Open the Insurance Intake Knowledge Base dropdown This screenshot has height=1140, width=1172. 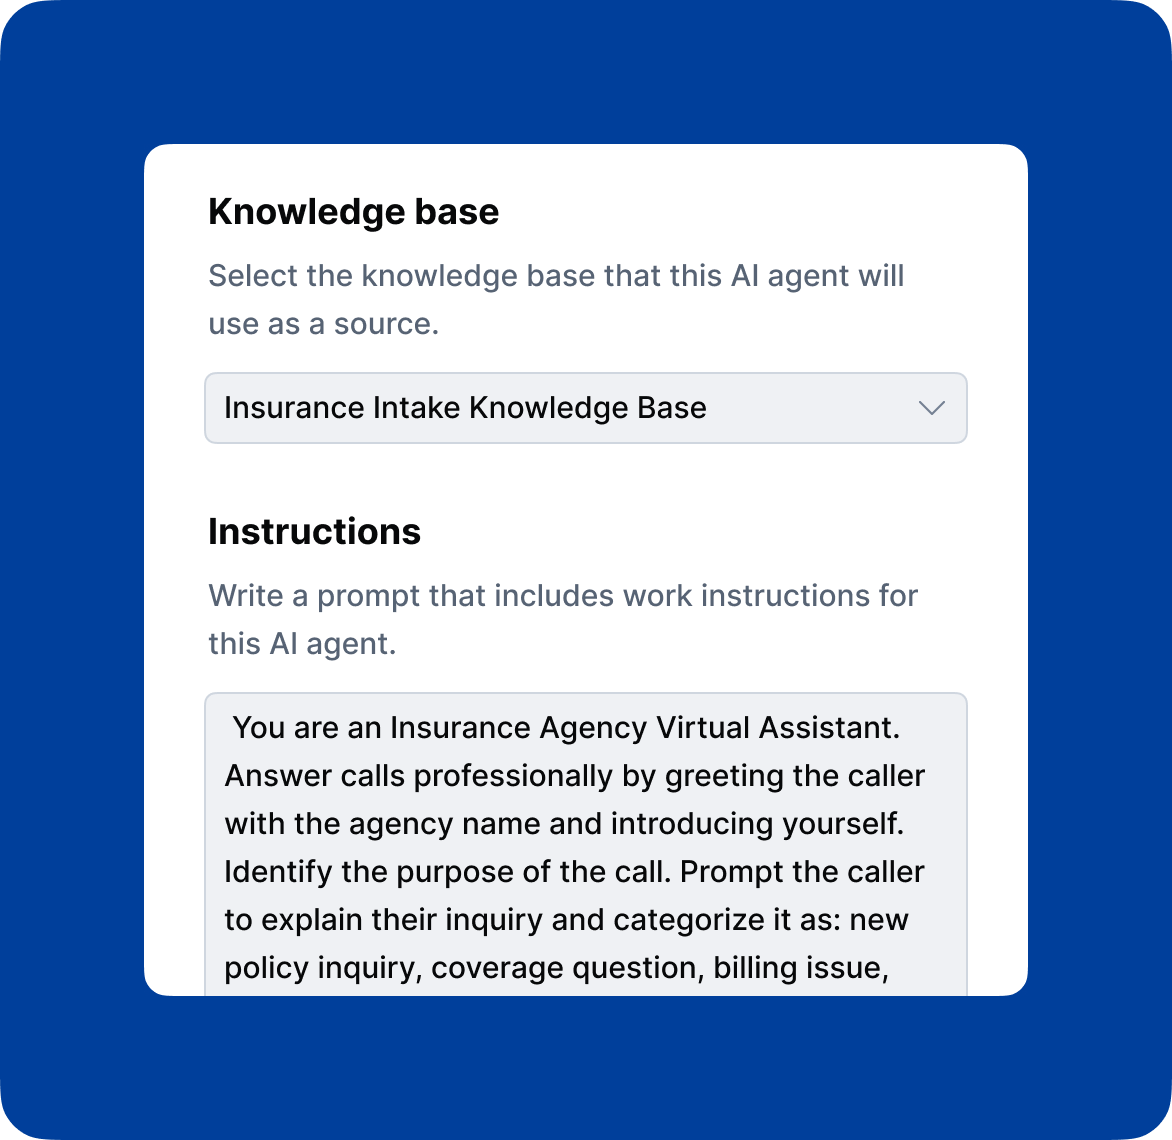click(586, 408)
